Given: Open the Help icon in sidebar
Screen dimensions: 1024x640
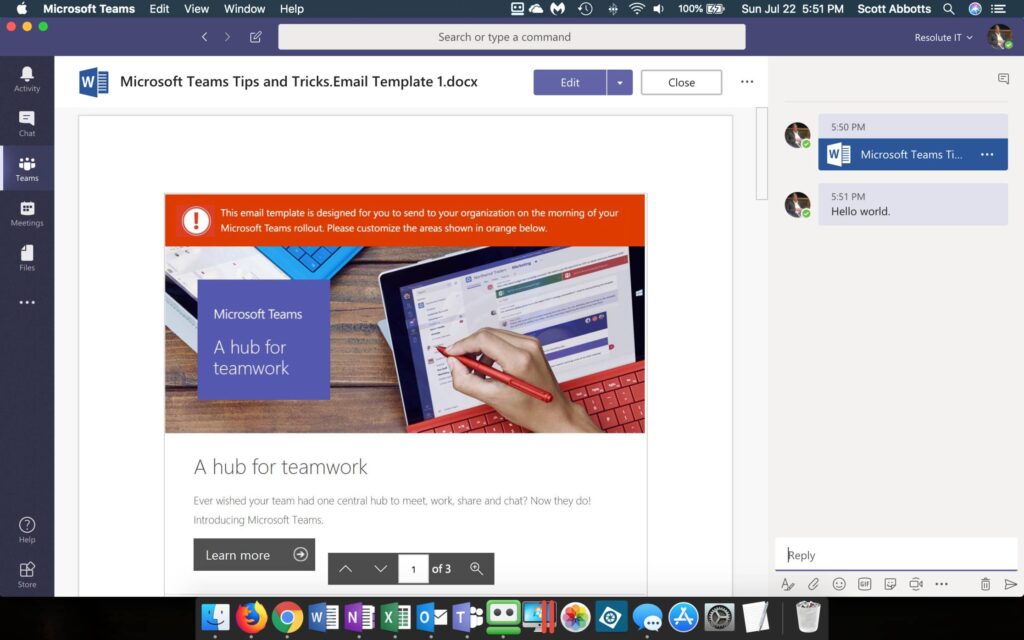Looking at the screenshot, I should pyautogui.click(x=27, y=530).
